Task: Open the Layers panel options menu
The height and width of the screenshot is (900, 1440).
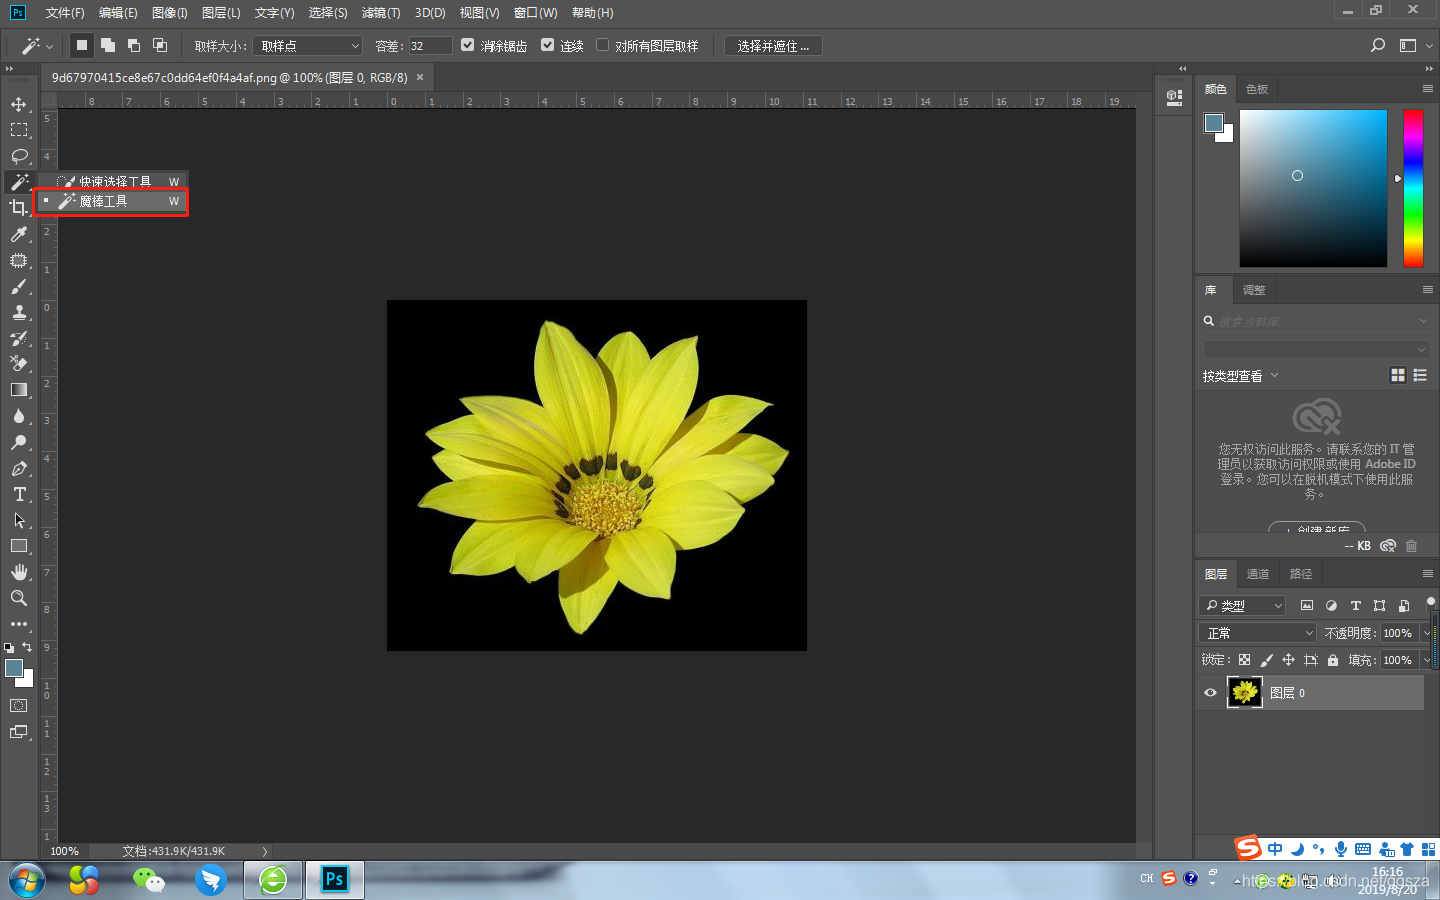Action: click(1427, 573)
